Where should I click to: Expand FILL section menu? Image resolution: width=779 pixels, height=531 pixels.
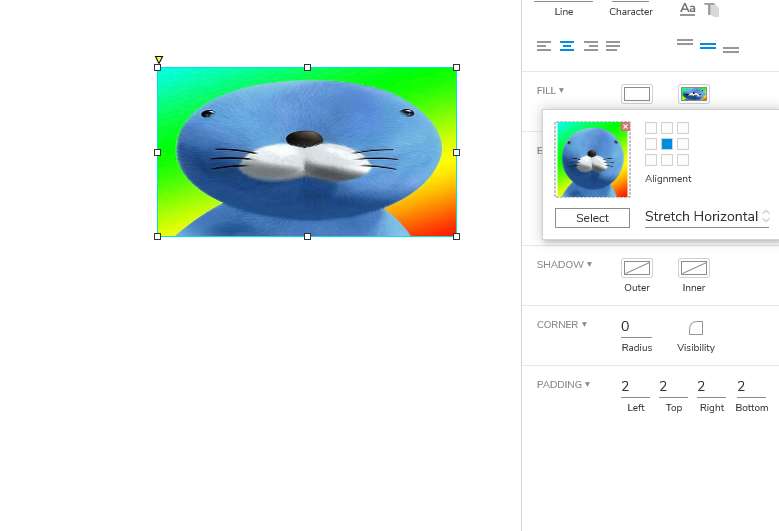click(550, 90)
